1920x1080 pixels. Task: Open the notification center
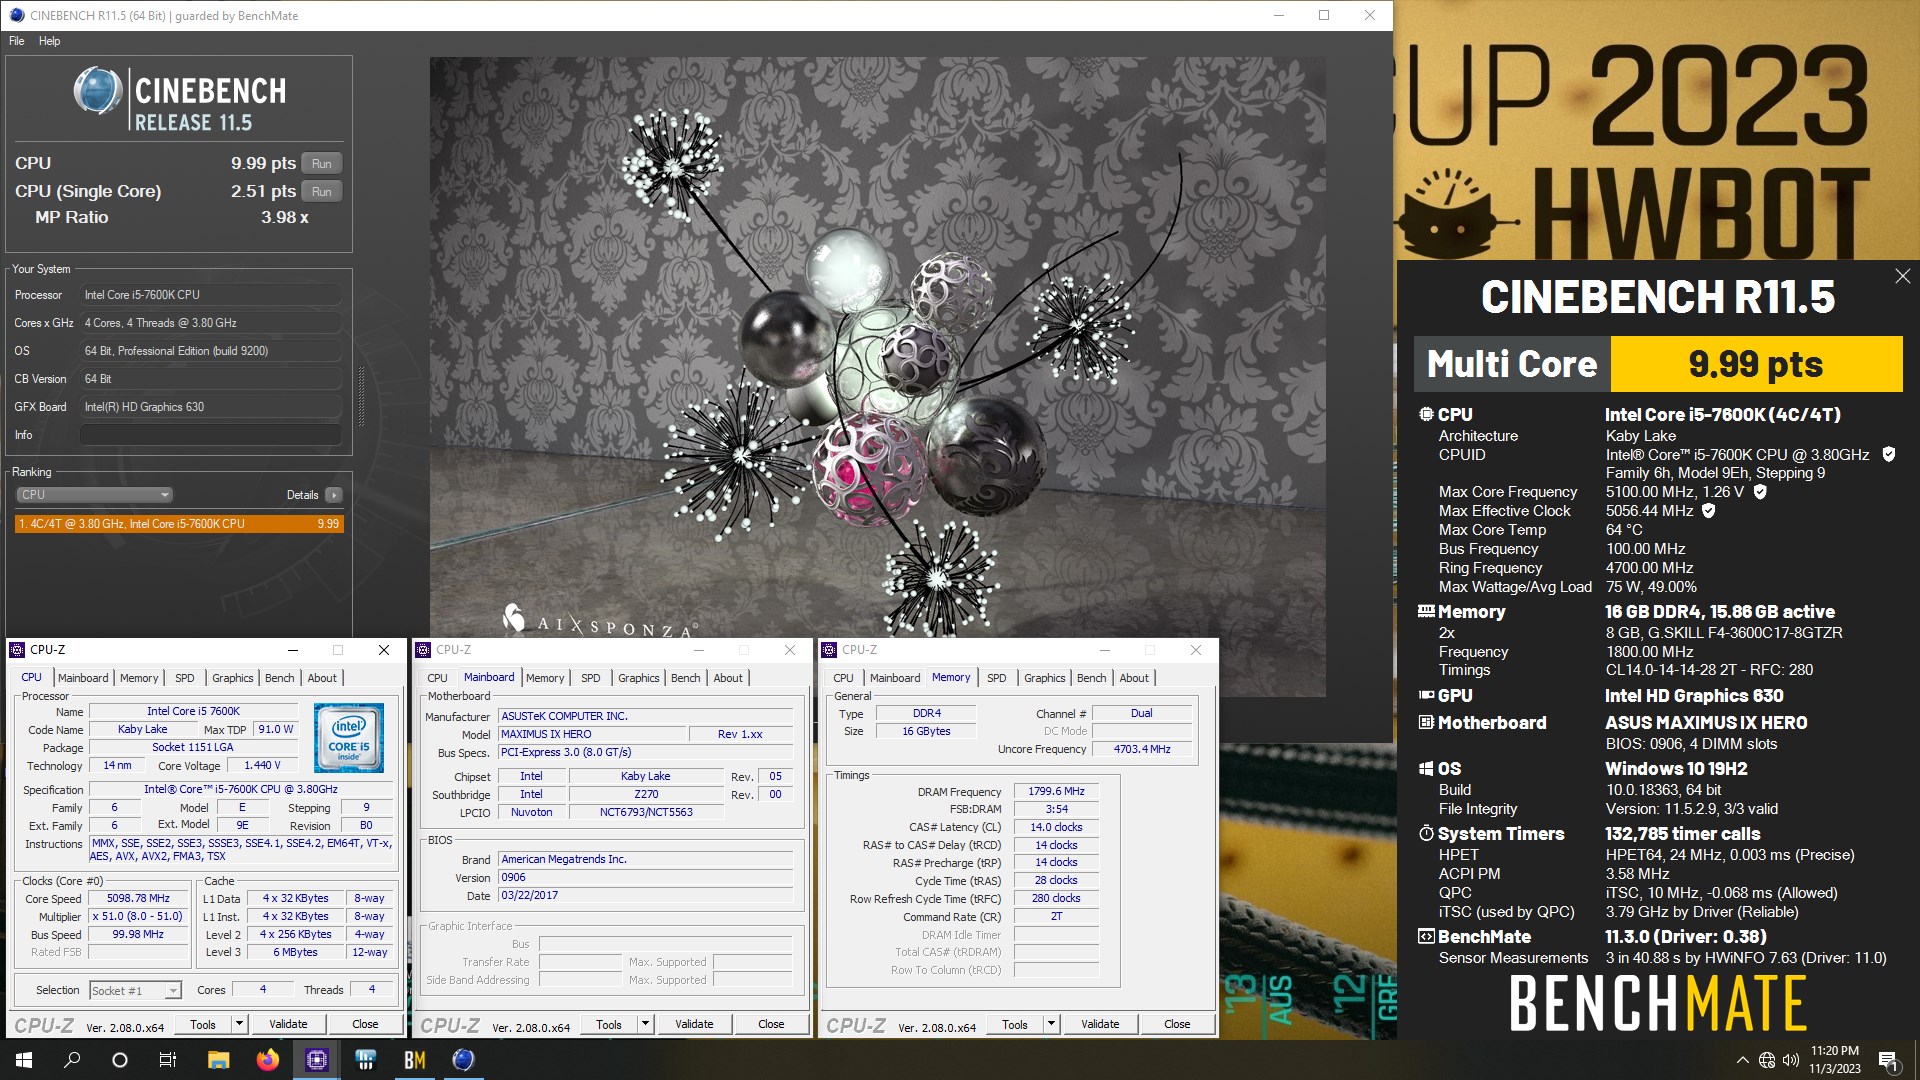click(1889, 1060)
